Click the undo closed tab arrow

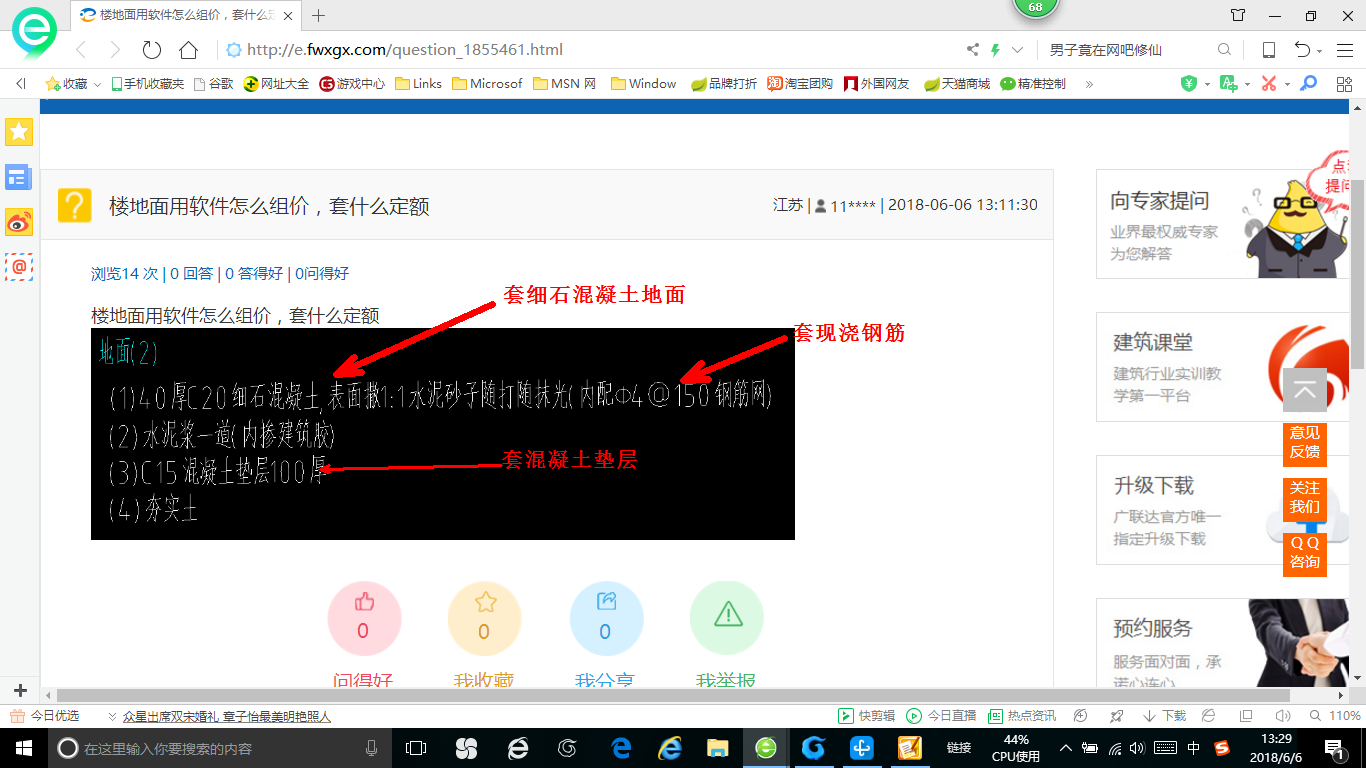click(x=1302, y=50)
